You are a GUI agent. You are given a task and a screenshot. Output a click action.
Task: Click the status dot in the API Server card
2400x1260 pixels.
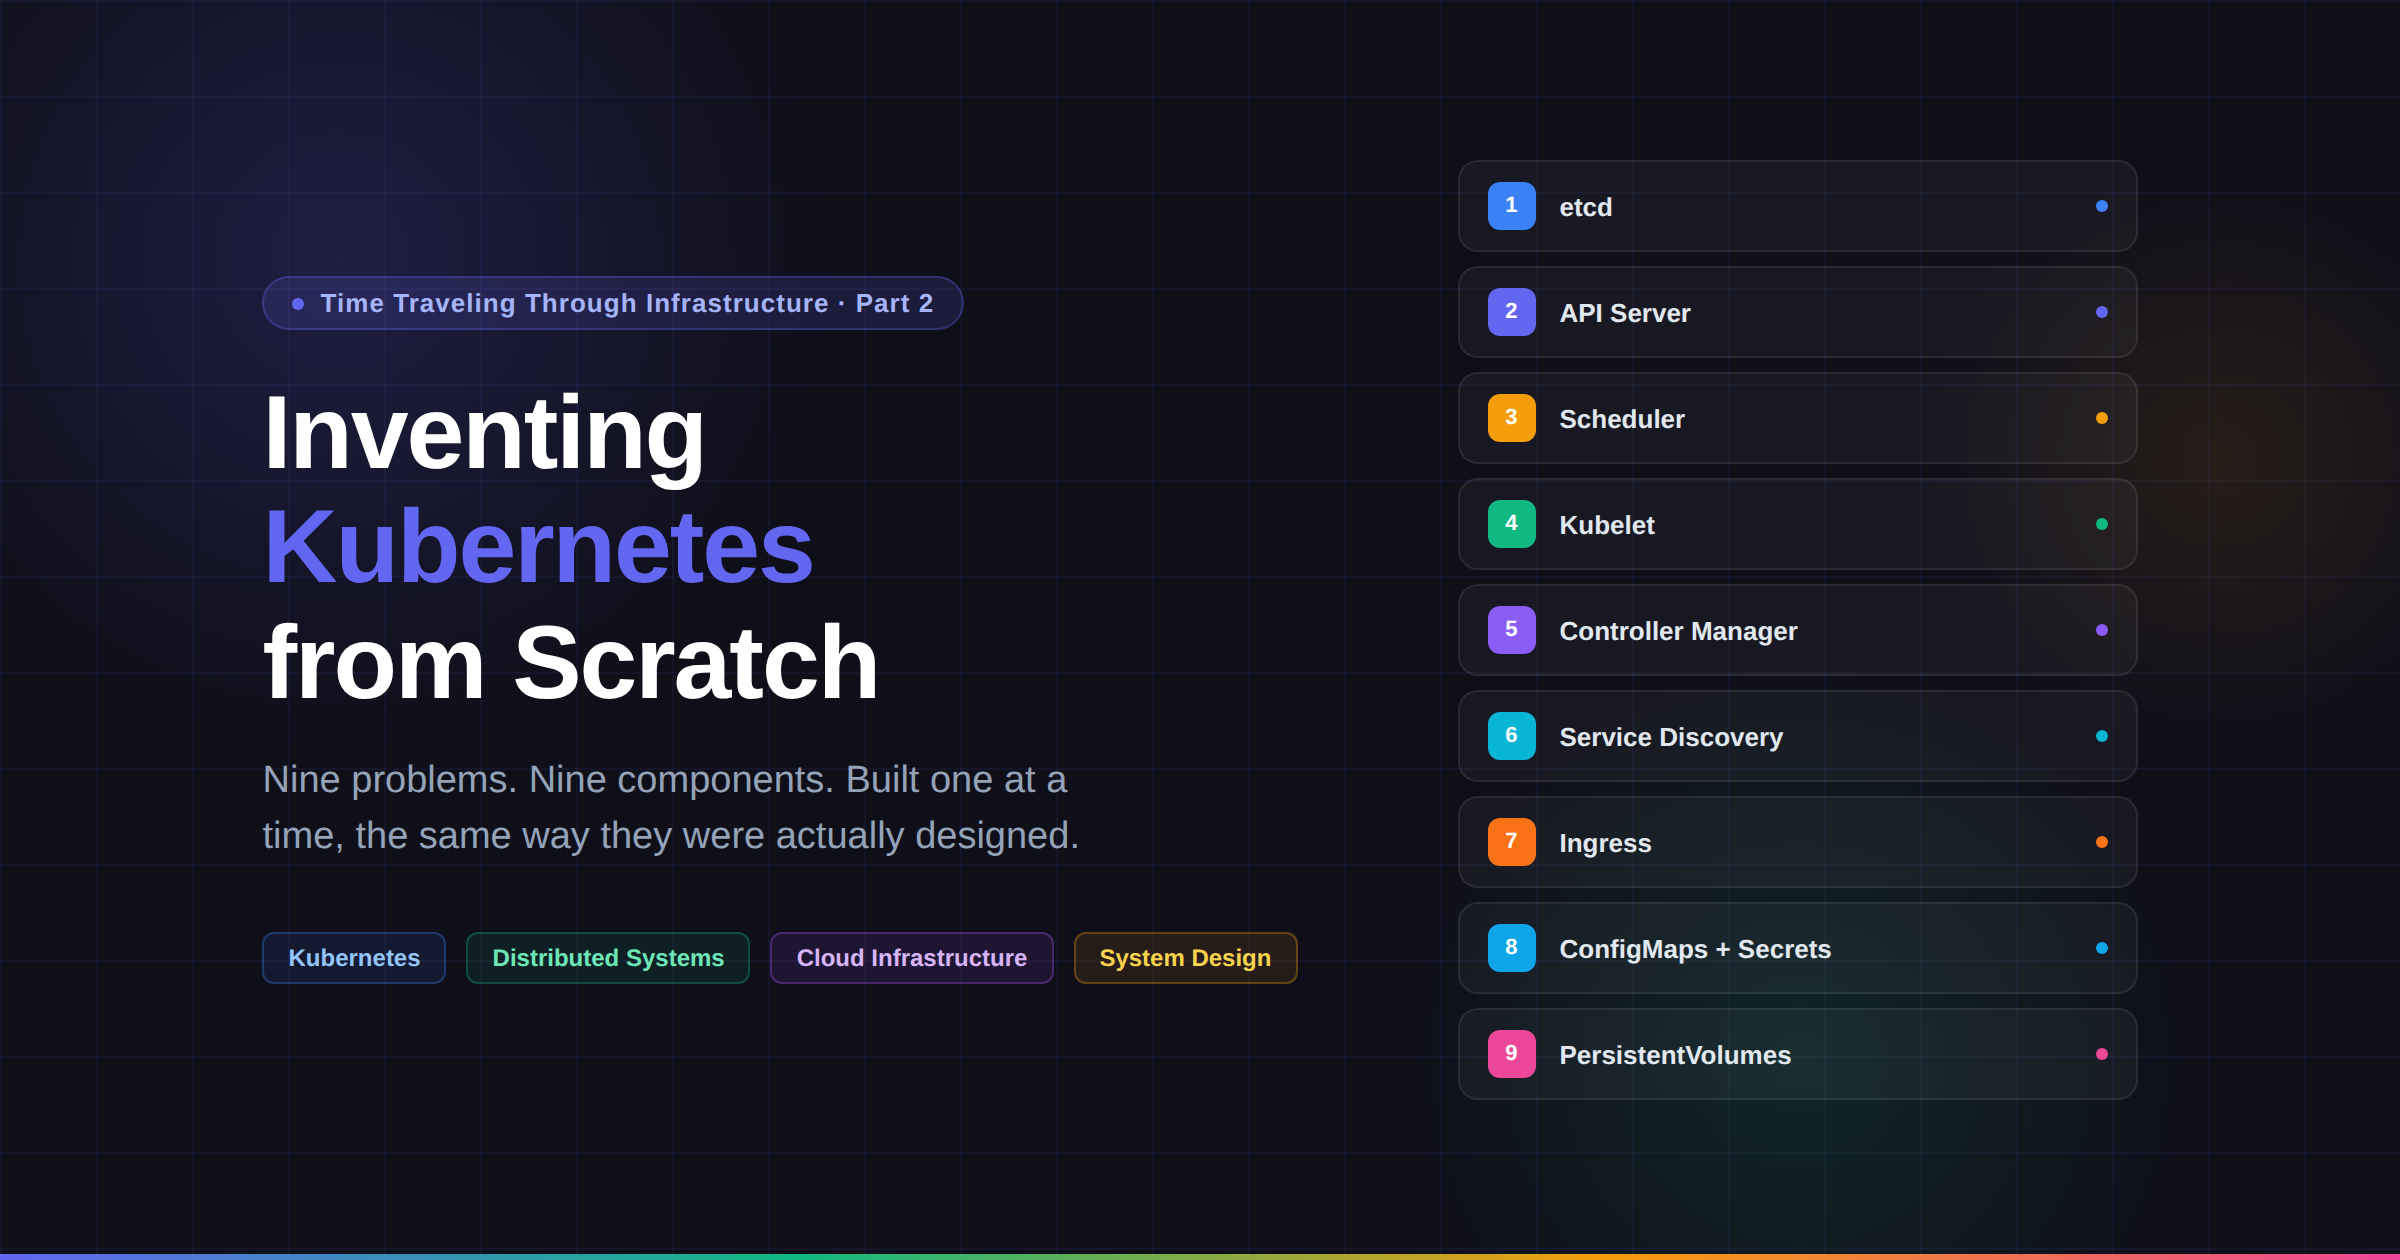pyautogui.click(x=2101, y=312)
